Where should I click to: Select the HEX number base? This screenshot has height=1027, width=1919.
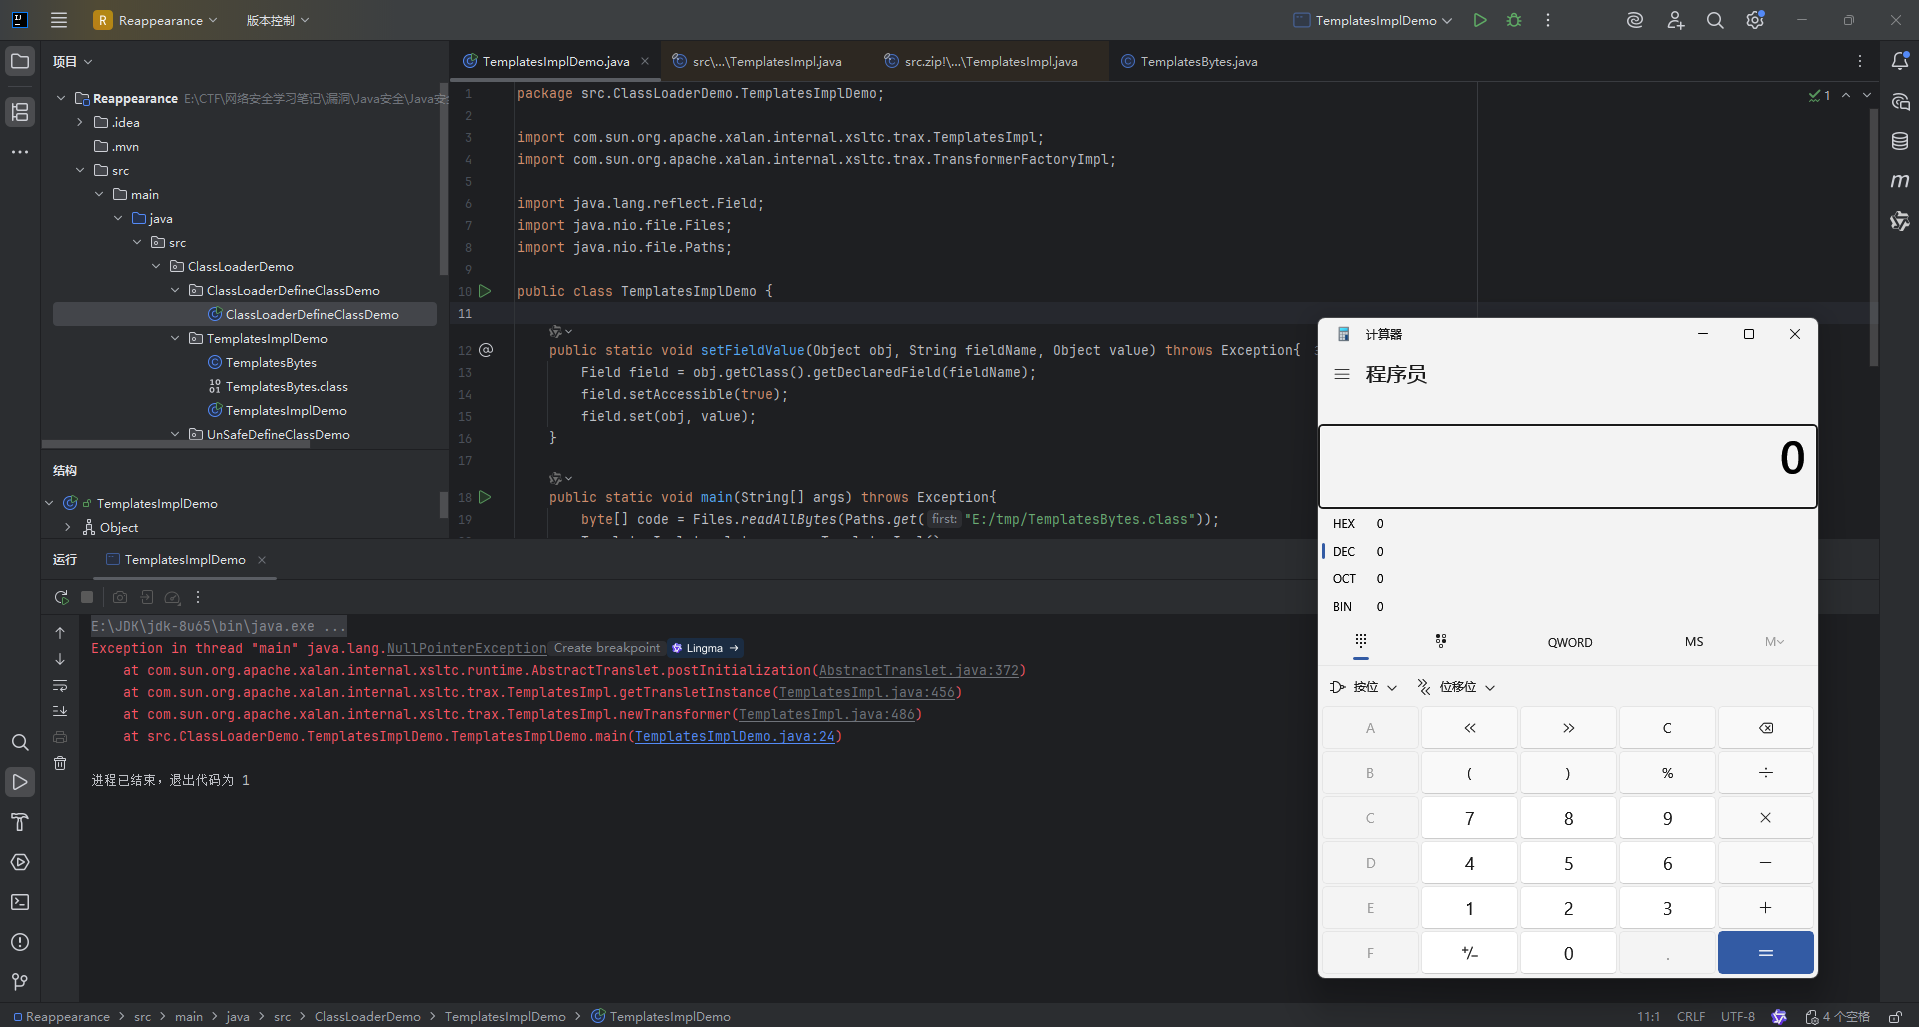click(1344, 524)
